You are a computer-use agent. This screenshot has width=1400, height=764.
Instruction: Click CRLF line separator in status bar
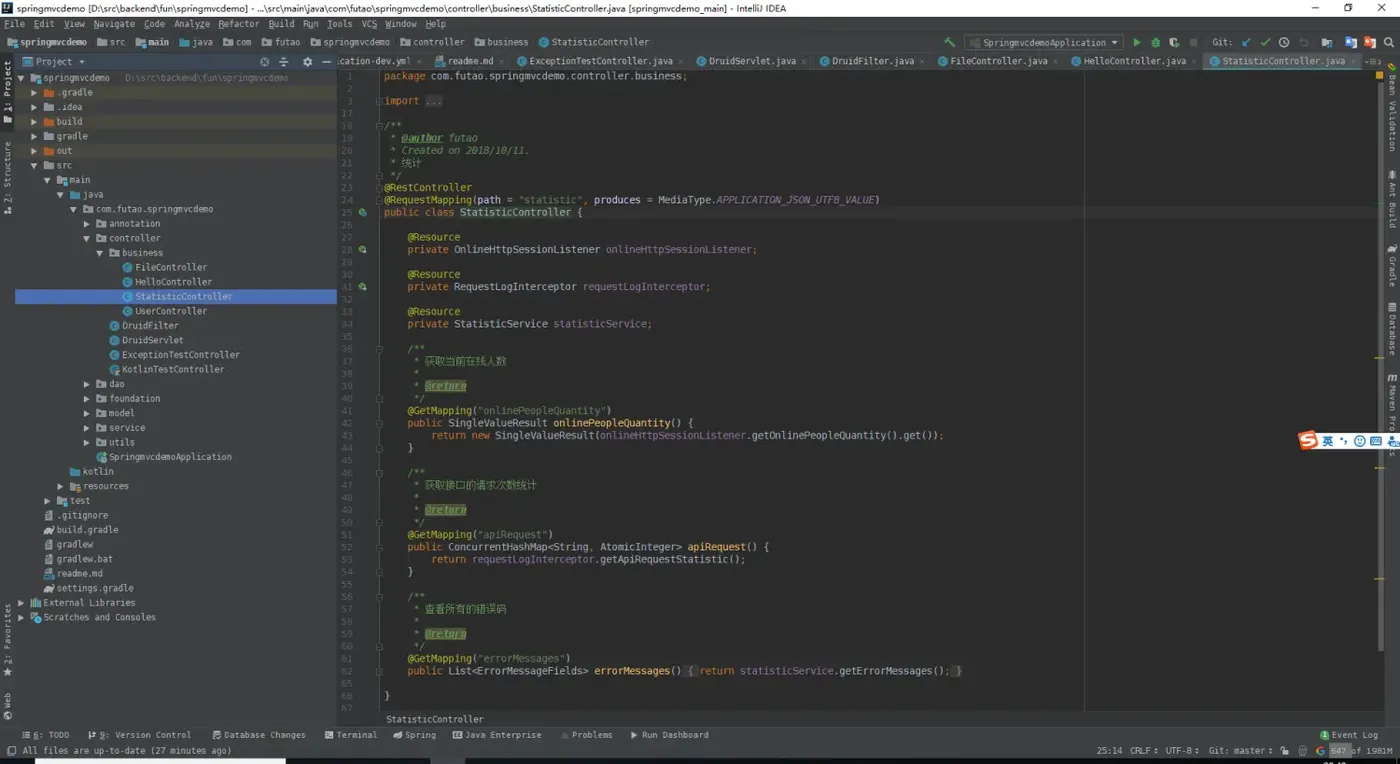point(1145,750)
